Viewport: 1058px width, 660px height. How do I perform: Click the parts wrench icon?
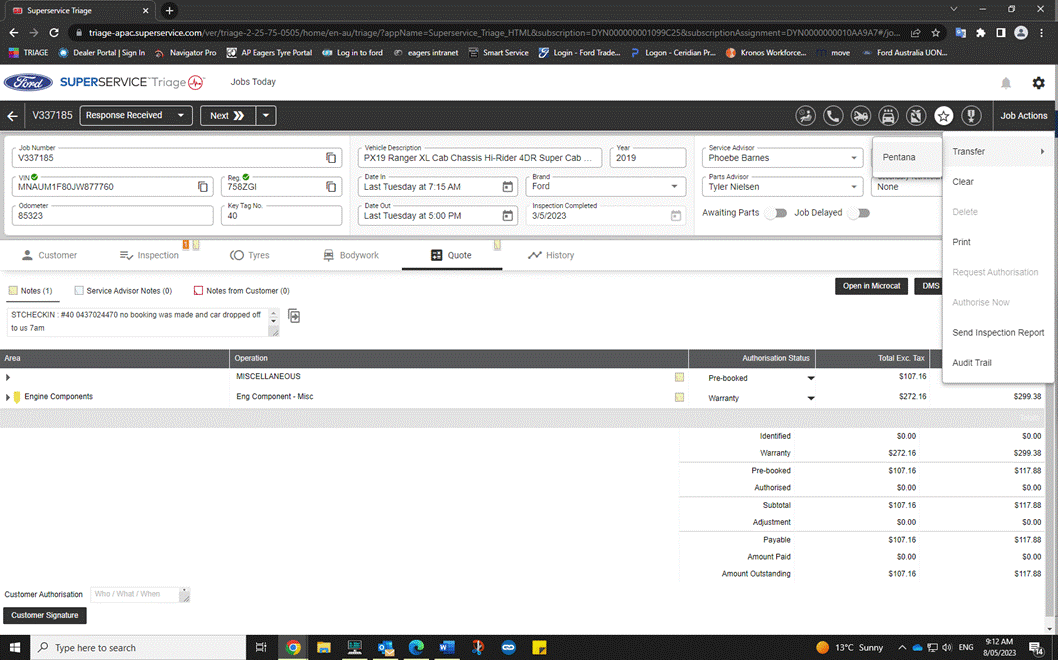[x=916, y=116]
